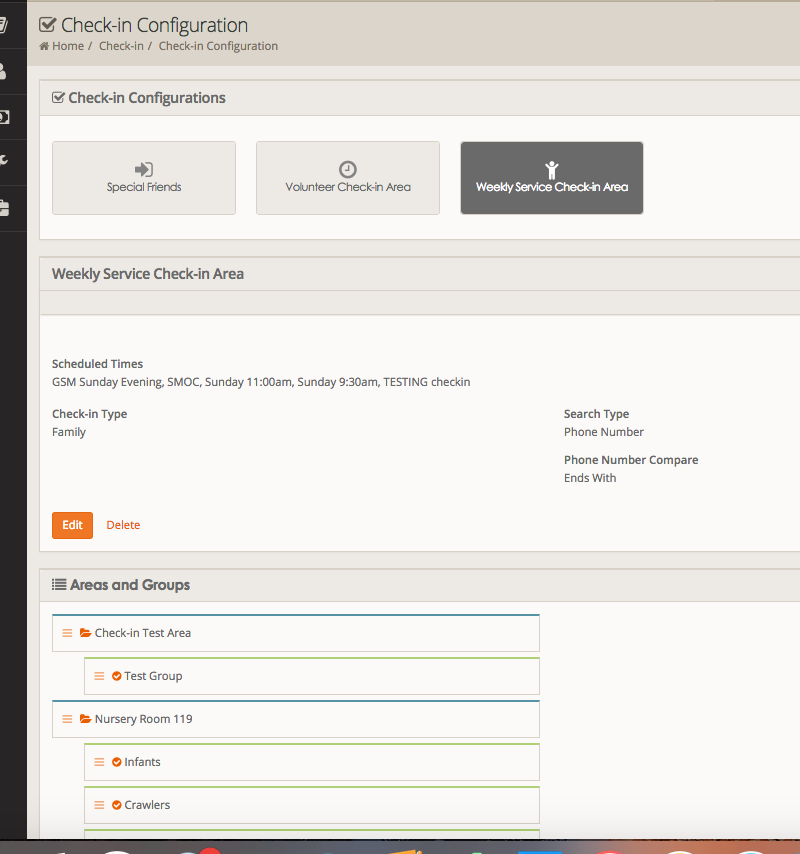Click the folder icon of Check-in Test Area
This screenshot has width=800, height=854.
click(x=85, y=633)
